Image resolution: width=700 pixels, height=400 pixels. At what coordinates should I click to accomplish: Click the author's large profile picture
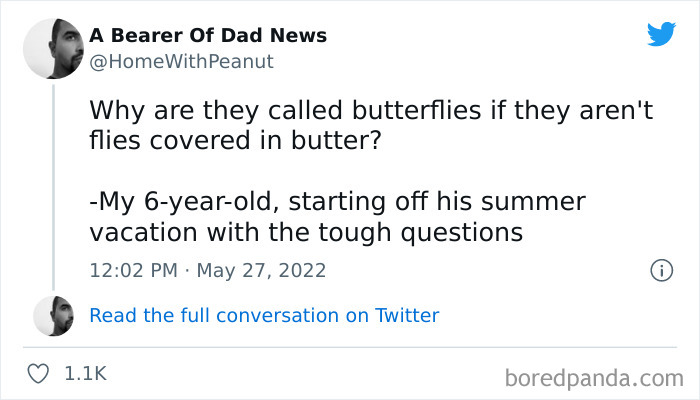pyautogui.click(x=51, y=48)
